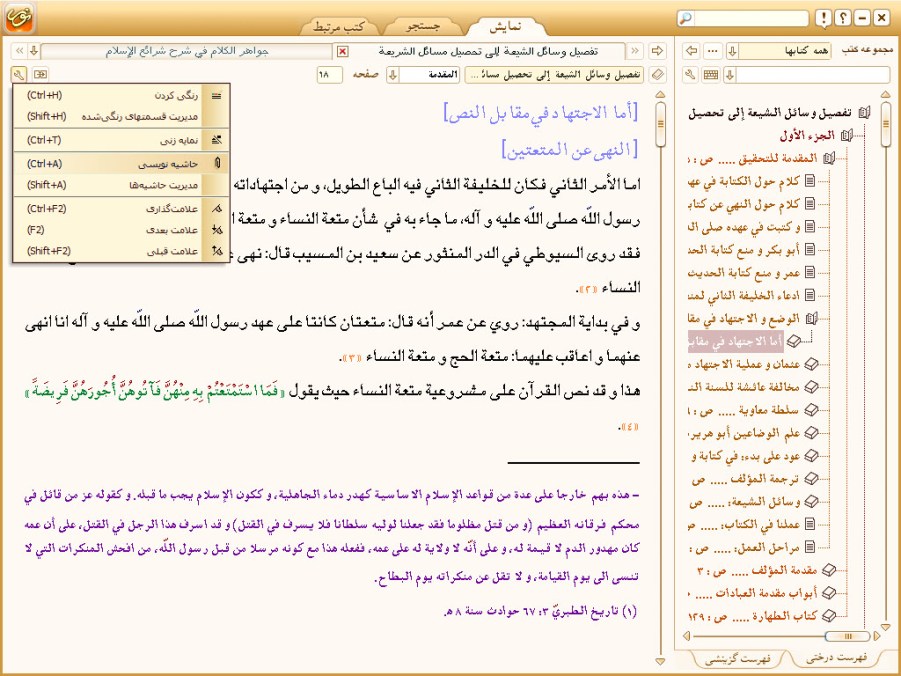Switch to the فهرست درختی tab
Image resolution: width=901 pixels, height=676 pixels.
[x=836, y=658]
